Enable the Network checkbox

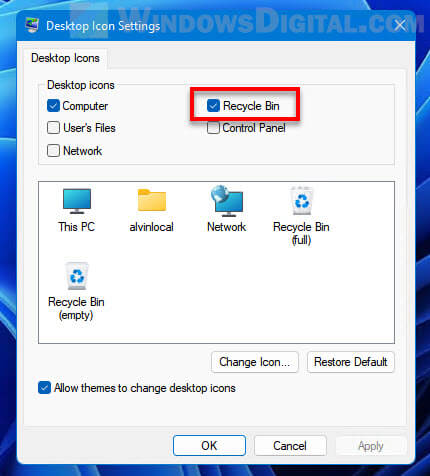click(x=53, y=151)
